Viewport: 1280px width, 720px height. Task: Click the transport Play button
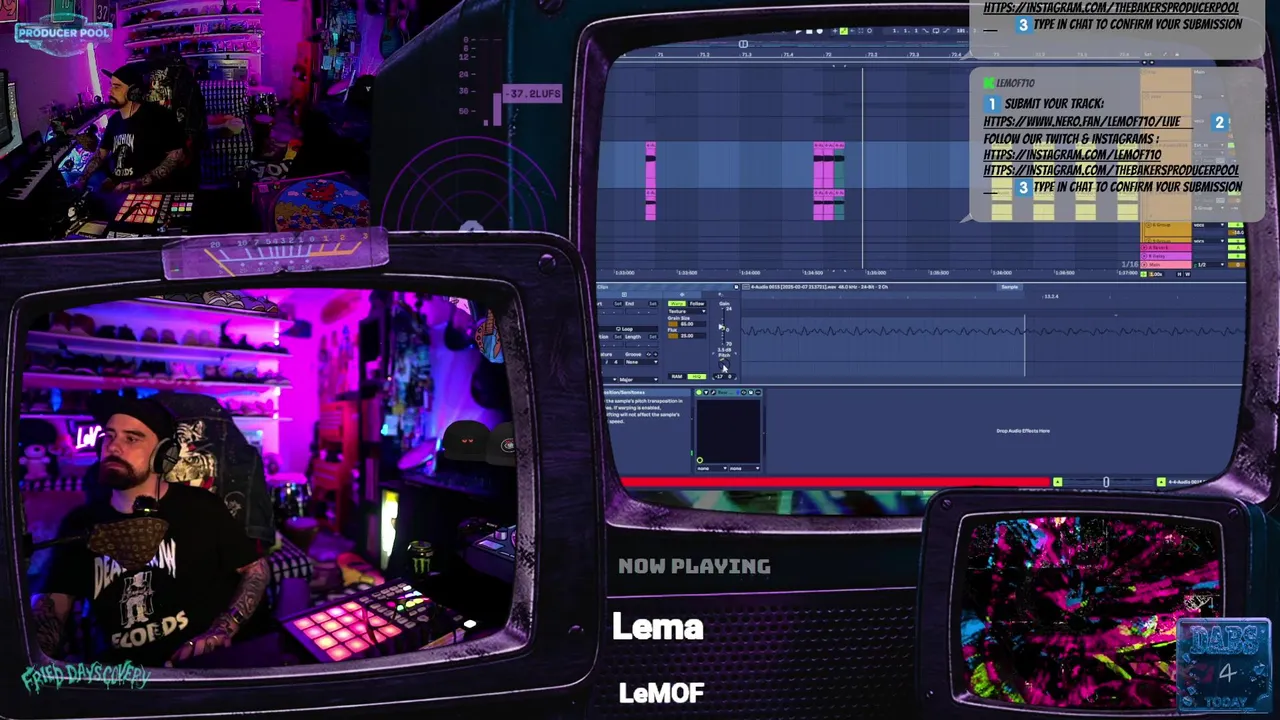(x=799, y=32)
